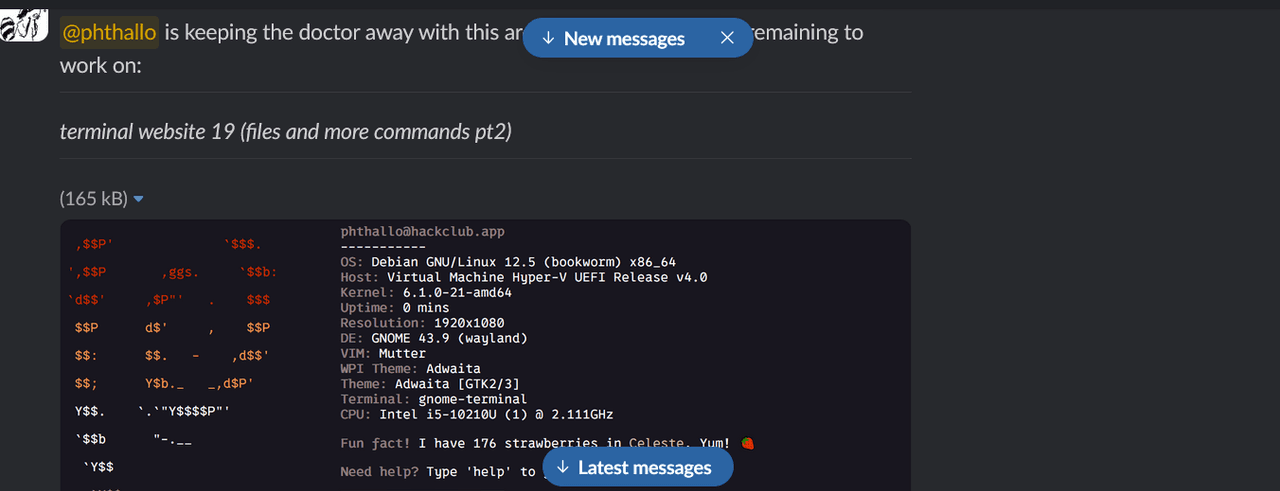The height and width of the screenshot is (491, 1280).
Task: Click the italic "terminal website 19" title
Action: pos(286,132)
